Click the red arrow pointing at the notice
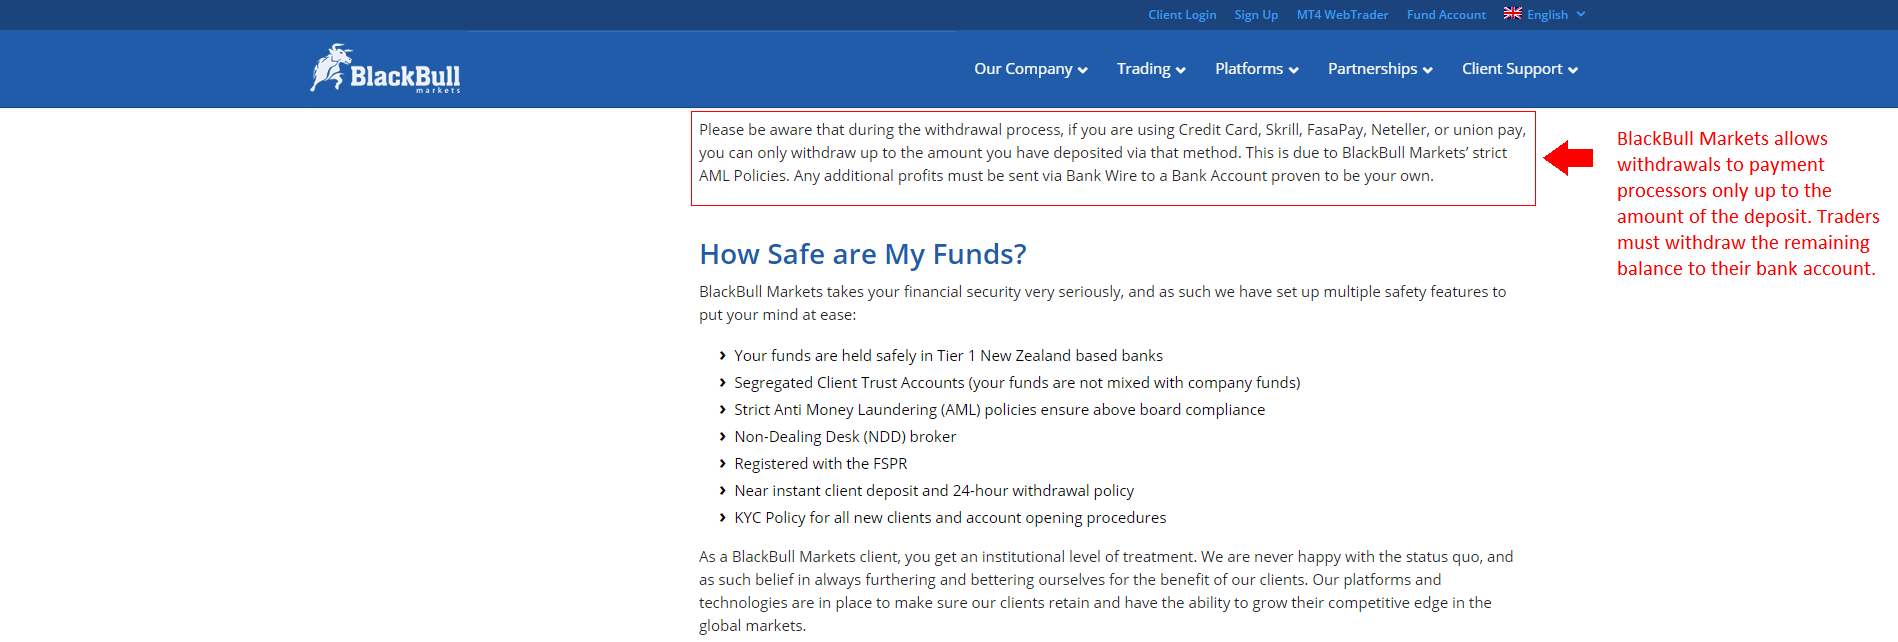 click(x=1568, y=158)
